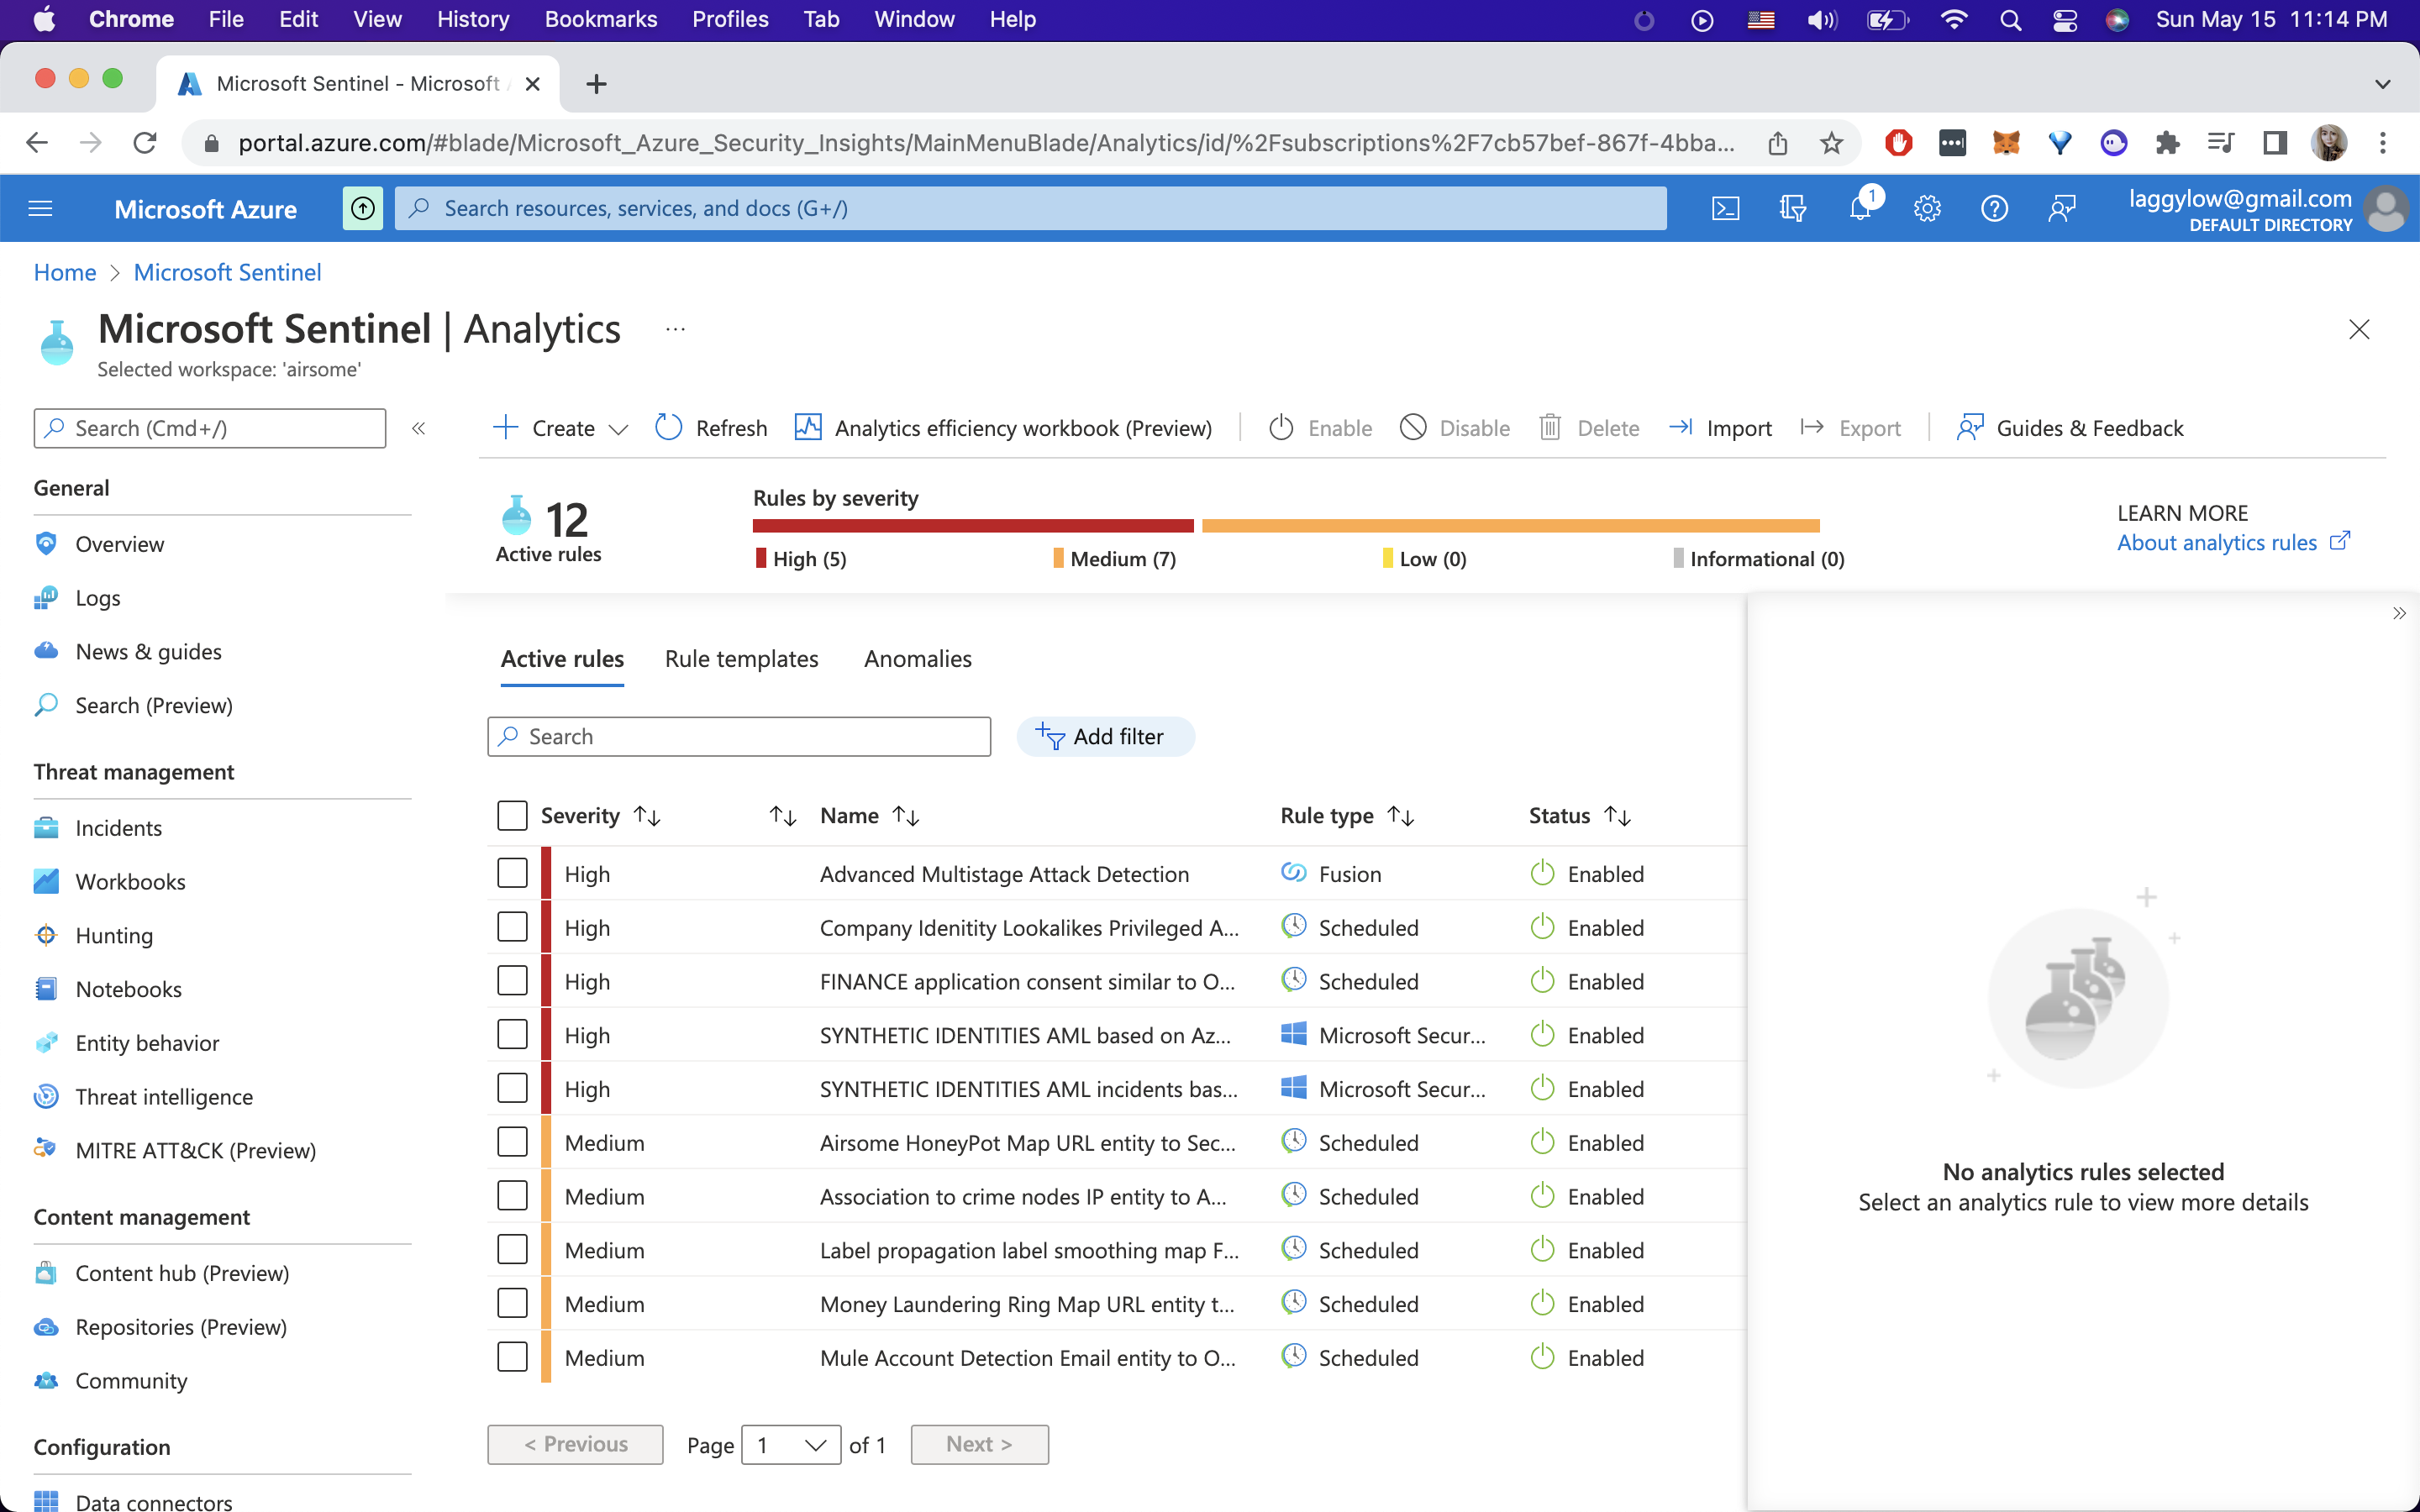Click About analytics rules link

click(2216, 542)
